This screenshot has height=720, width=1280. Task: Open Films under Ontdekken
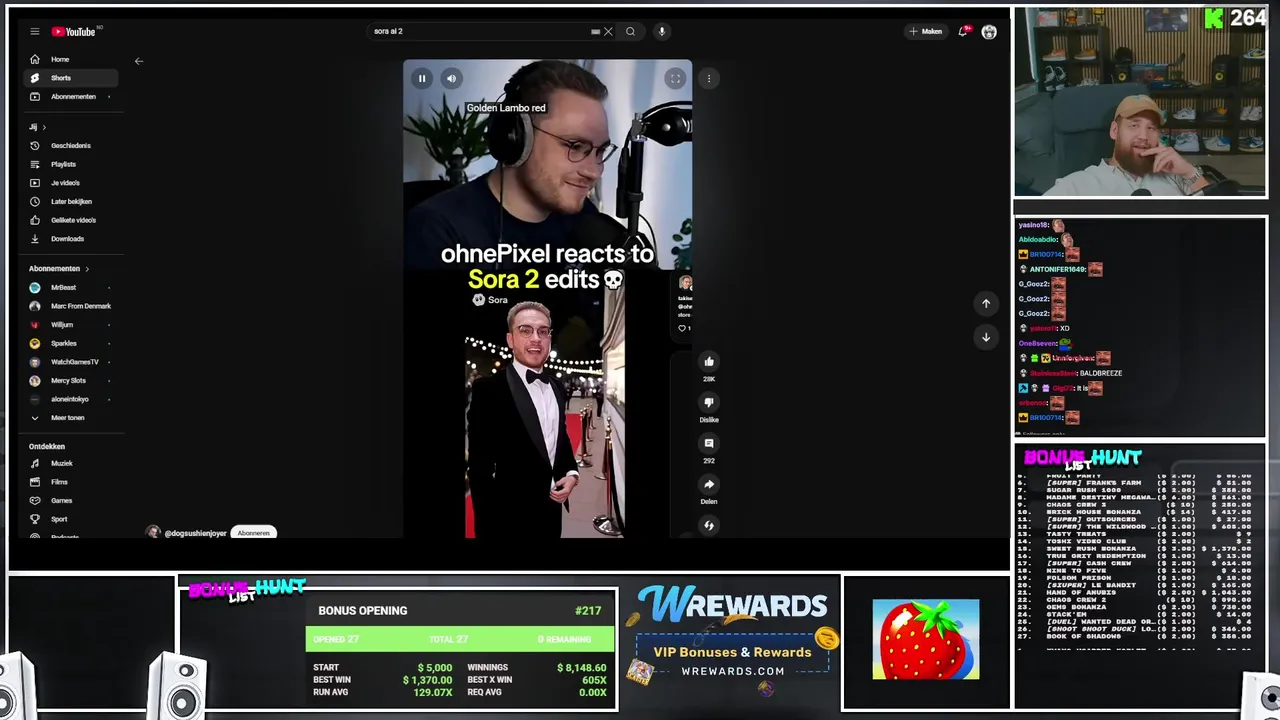(x=70, y=482)
